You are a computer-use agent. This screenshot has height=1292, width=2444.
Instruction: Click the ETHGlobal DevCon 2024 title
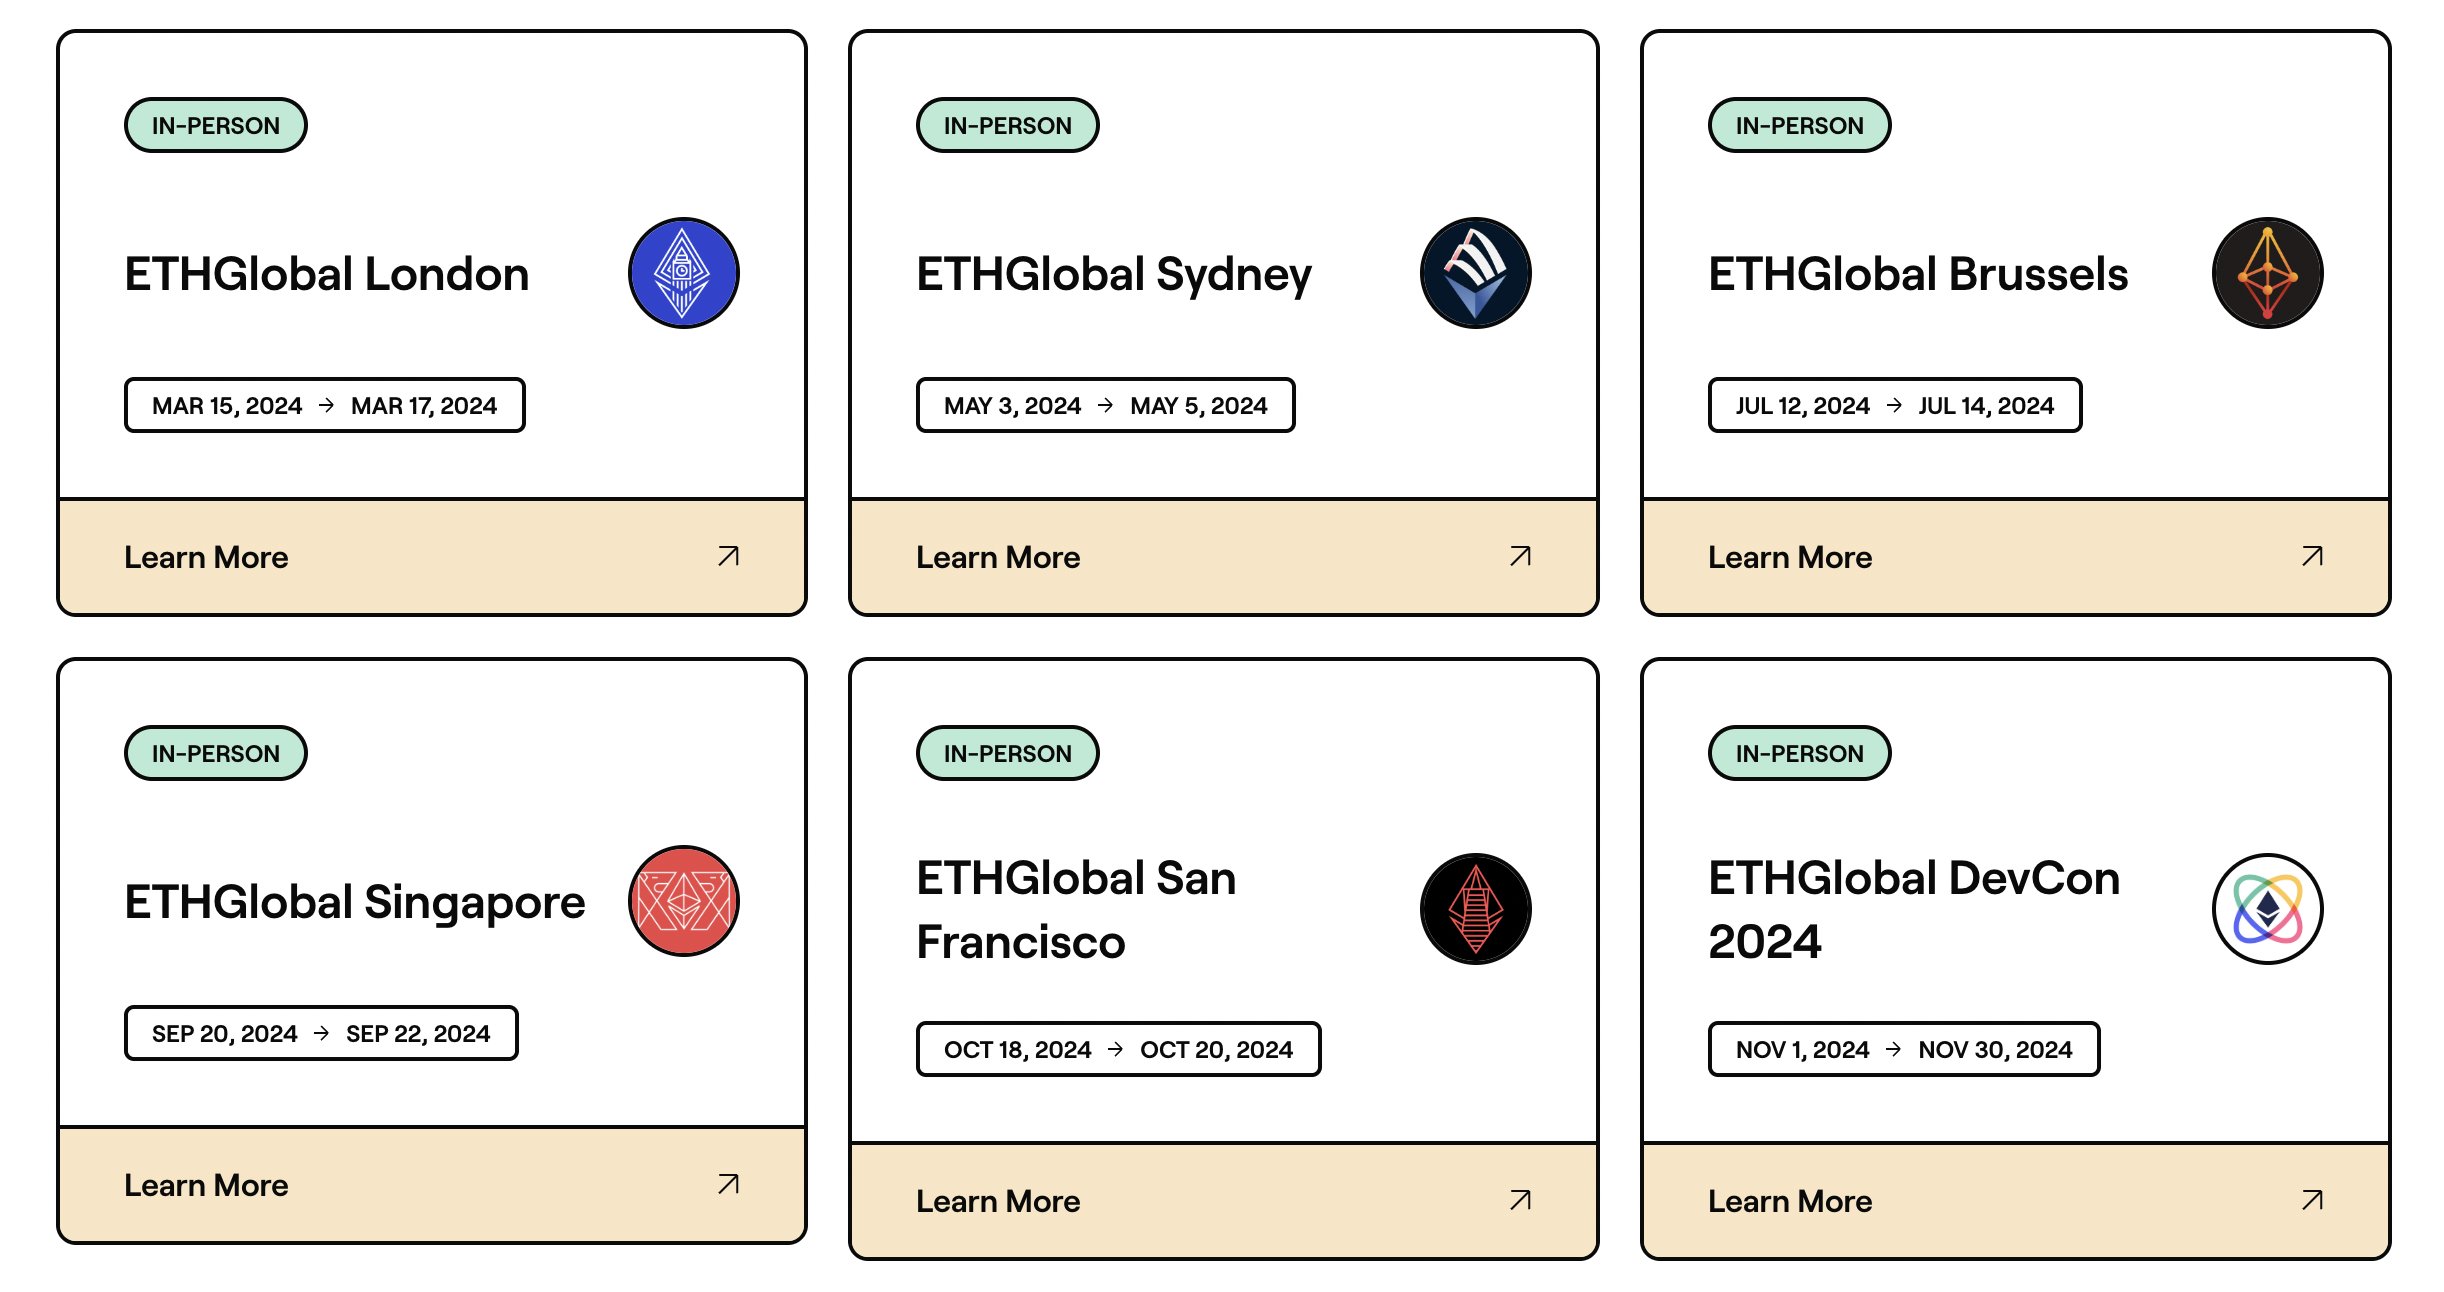[1913, 909]
